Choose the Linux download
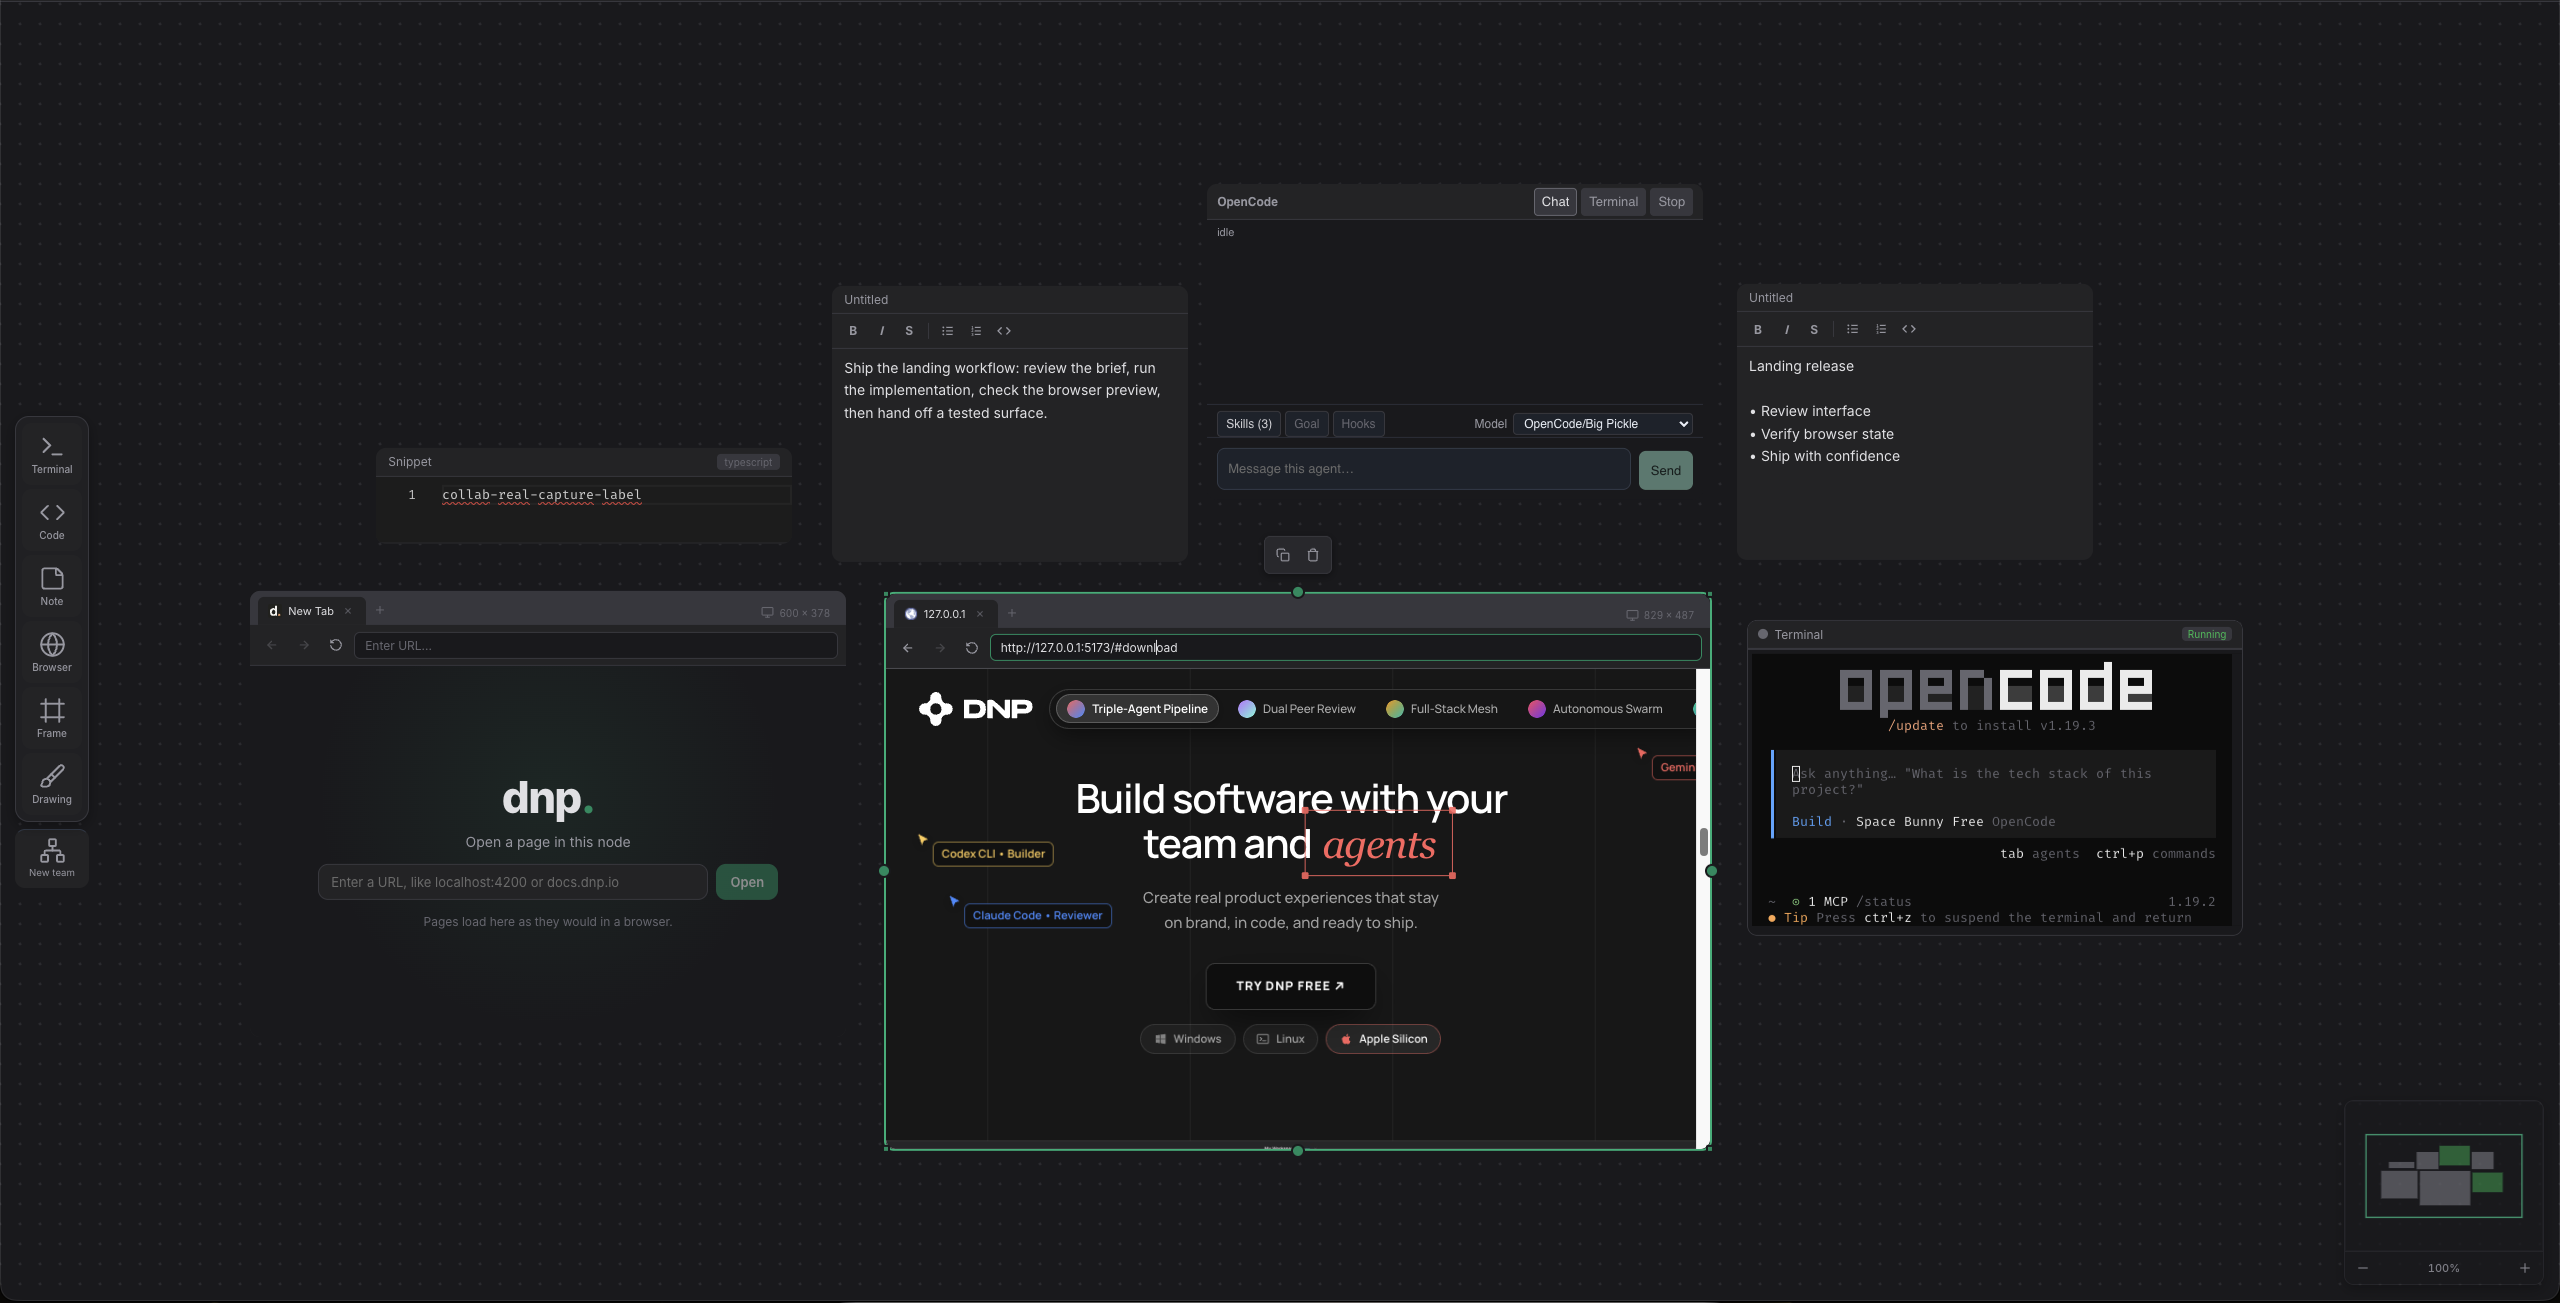Screen dimensions: 2560x1303 (1280, 1039)
